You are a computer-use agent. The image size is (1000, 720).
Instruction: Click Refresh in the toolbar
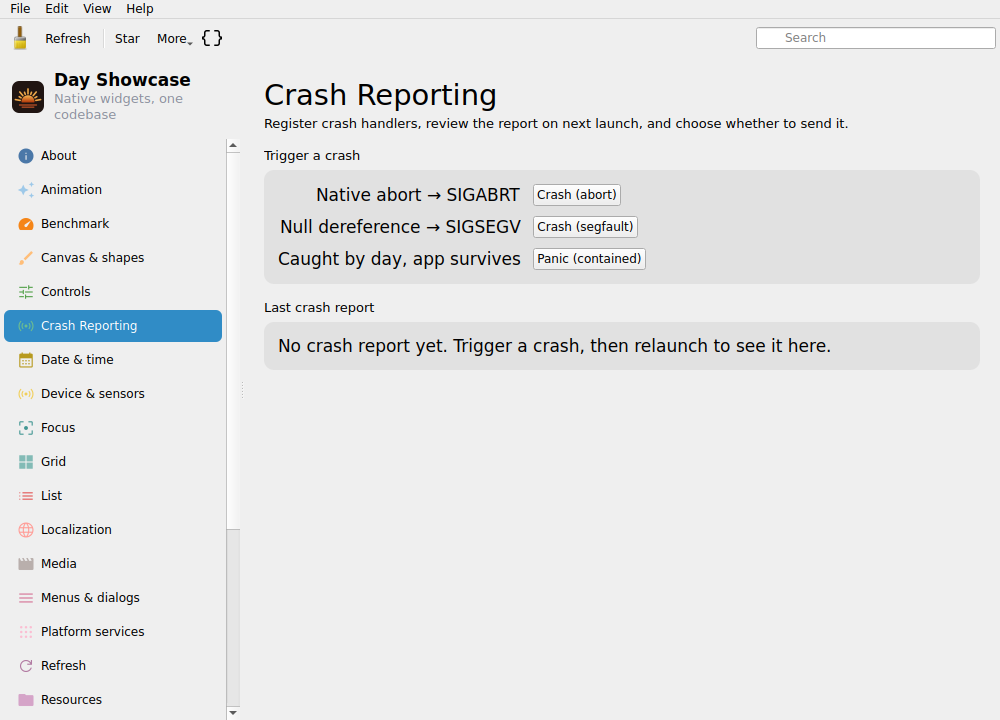pos(68,38)
